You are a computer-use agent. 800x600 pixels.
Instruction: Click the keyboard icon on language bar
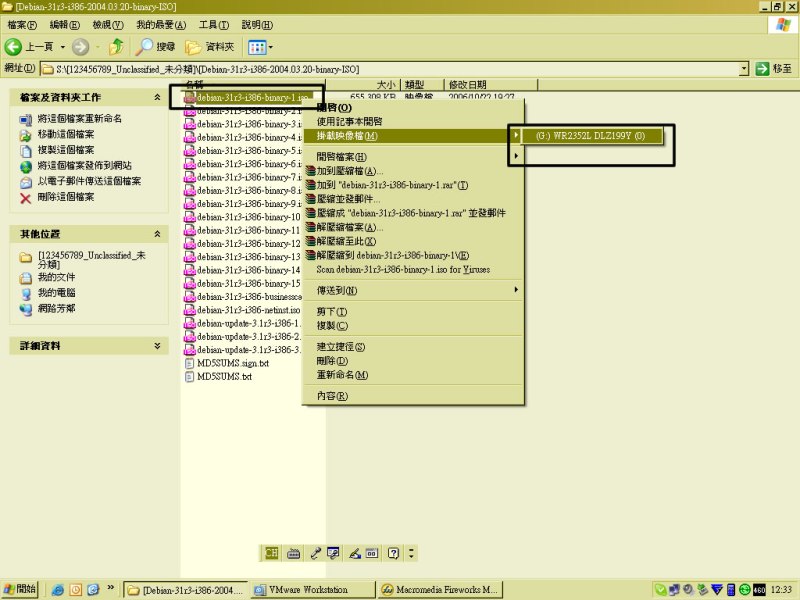point(293,553)
